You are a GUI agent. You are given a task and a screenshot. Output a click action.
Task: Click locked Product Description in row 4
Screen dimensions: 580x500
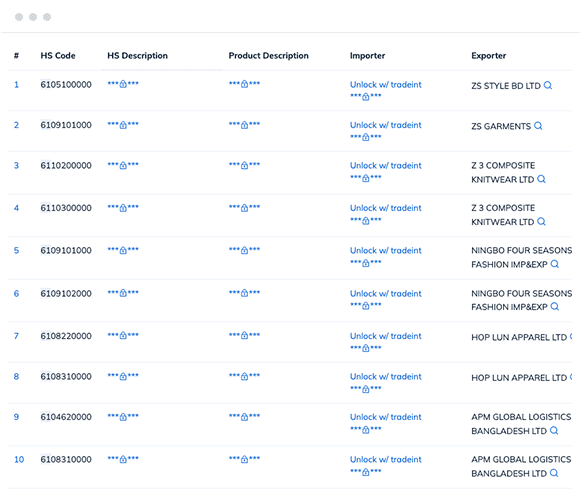pyautogui.click(x=244, y=207)
